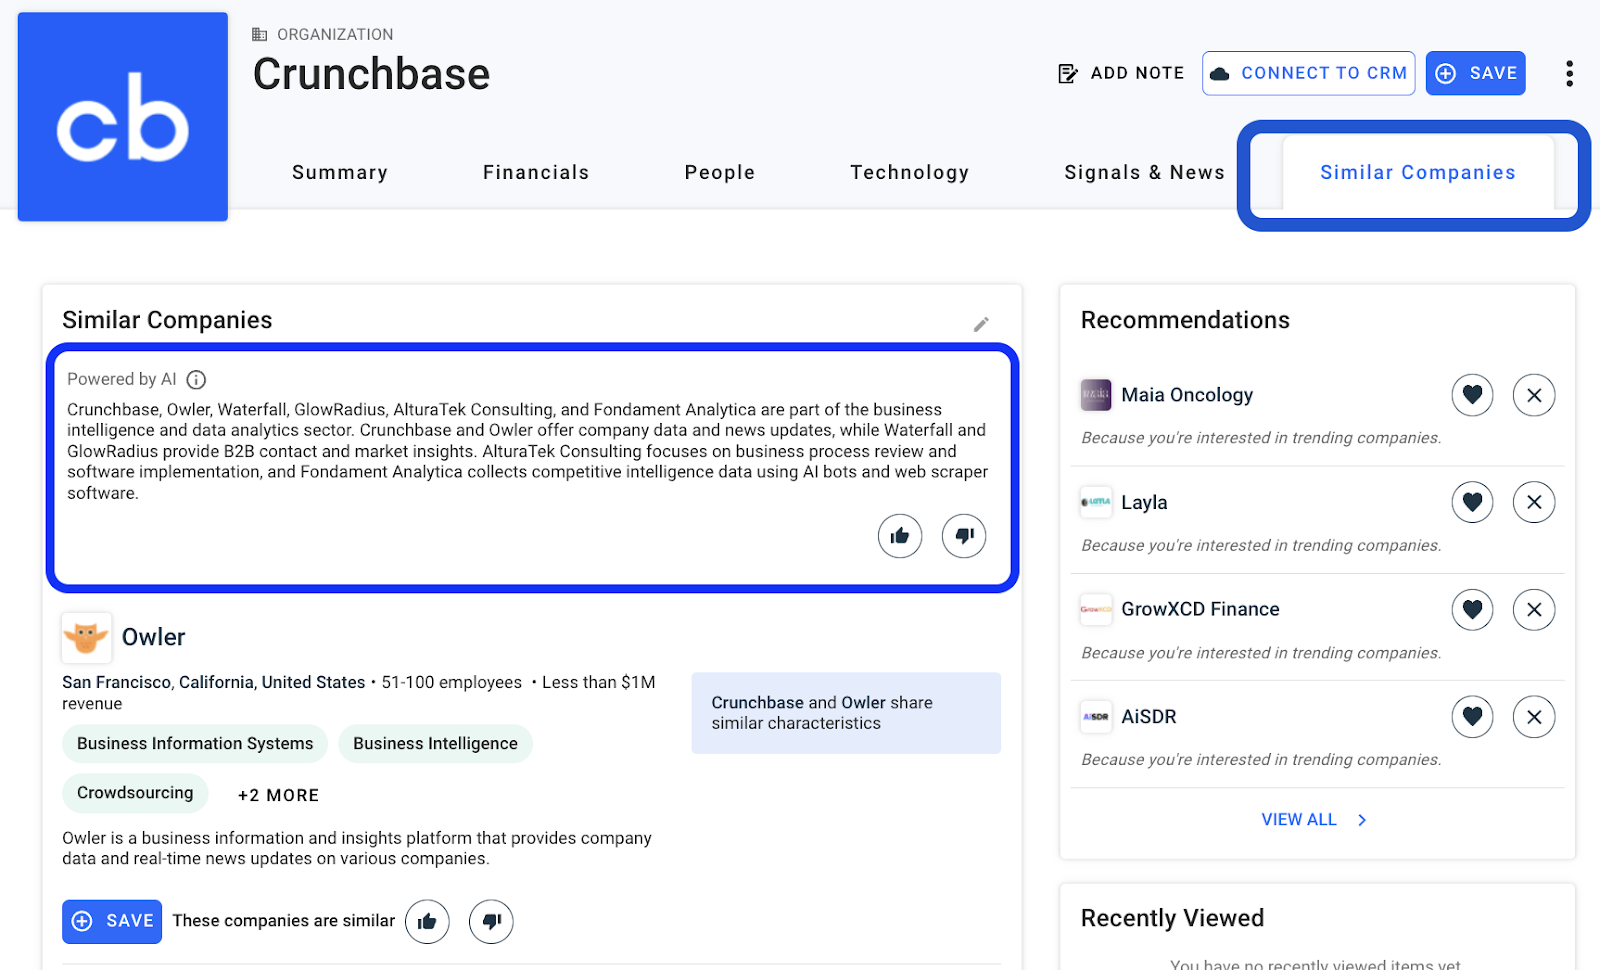1600x970 pixels.
Task: Give thumbs up to the AI summary
Action: click(899, 536)
